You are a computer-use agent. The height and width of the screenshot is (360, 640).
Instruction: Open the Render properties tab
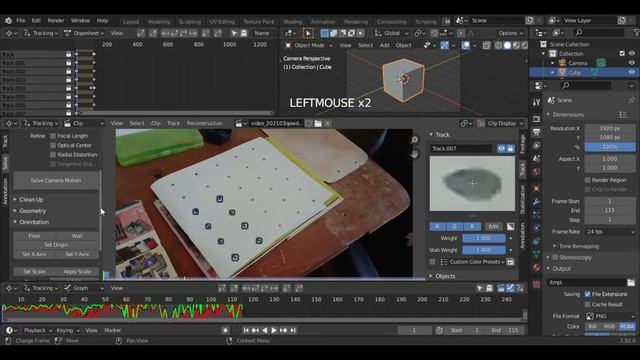[x=536, y=119]
